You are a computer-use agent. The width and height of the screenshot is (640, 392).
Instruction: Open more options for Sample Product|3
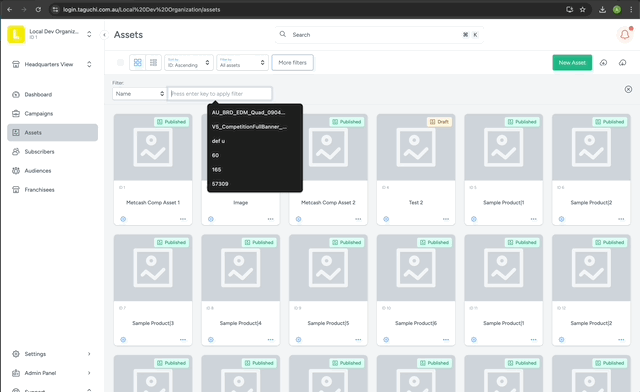click(x=183, y=339)
